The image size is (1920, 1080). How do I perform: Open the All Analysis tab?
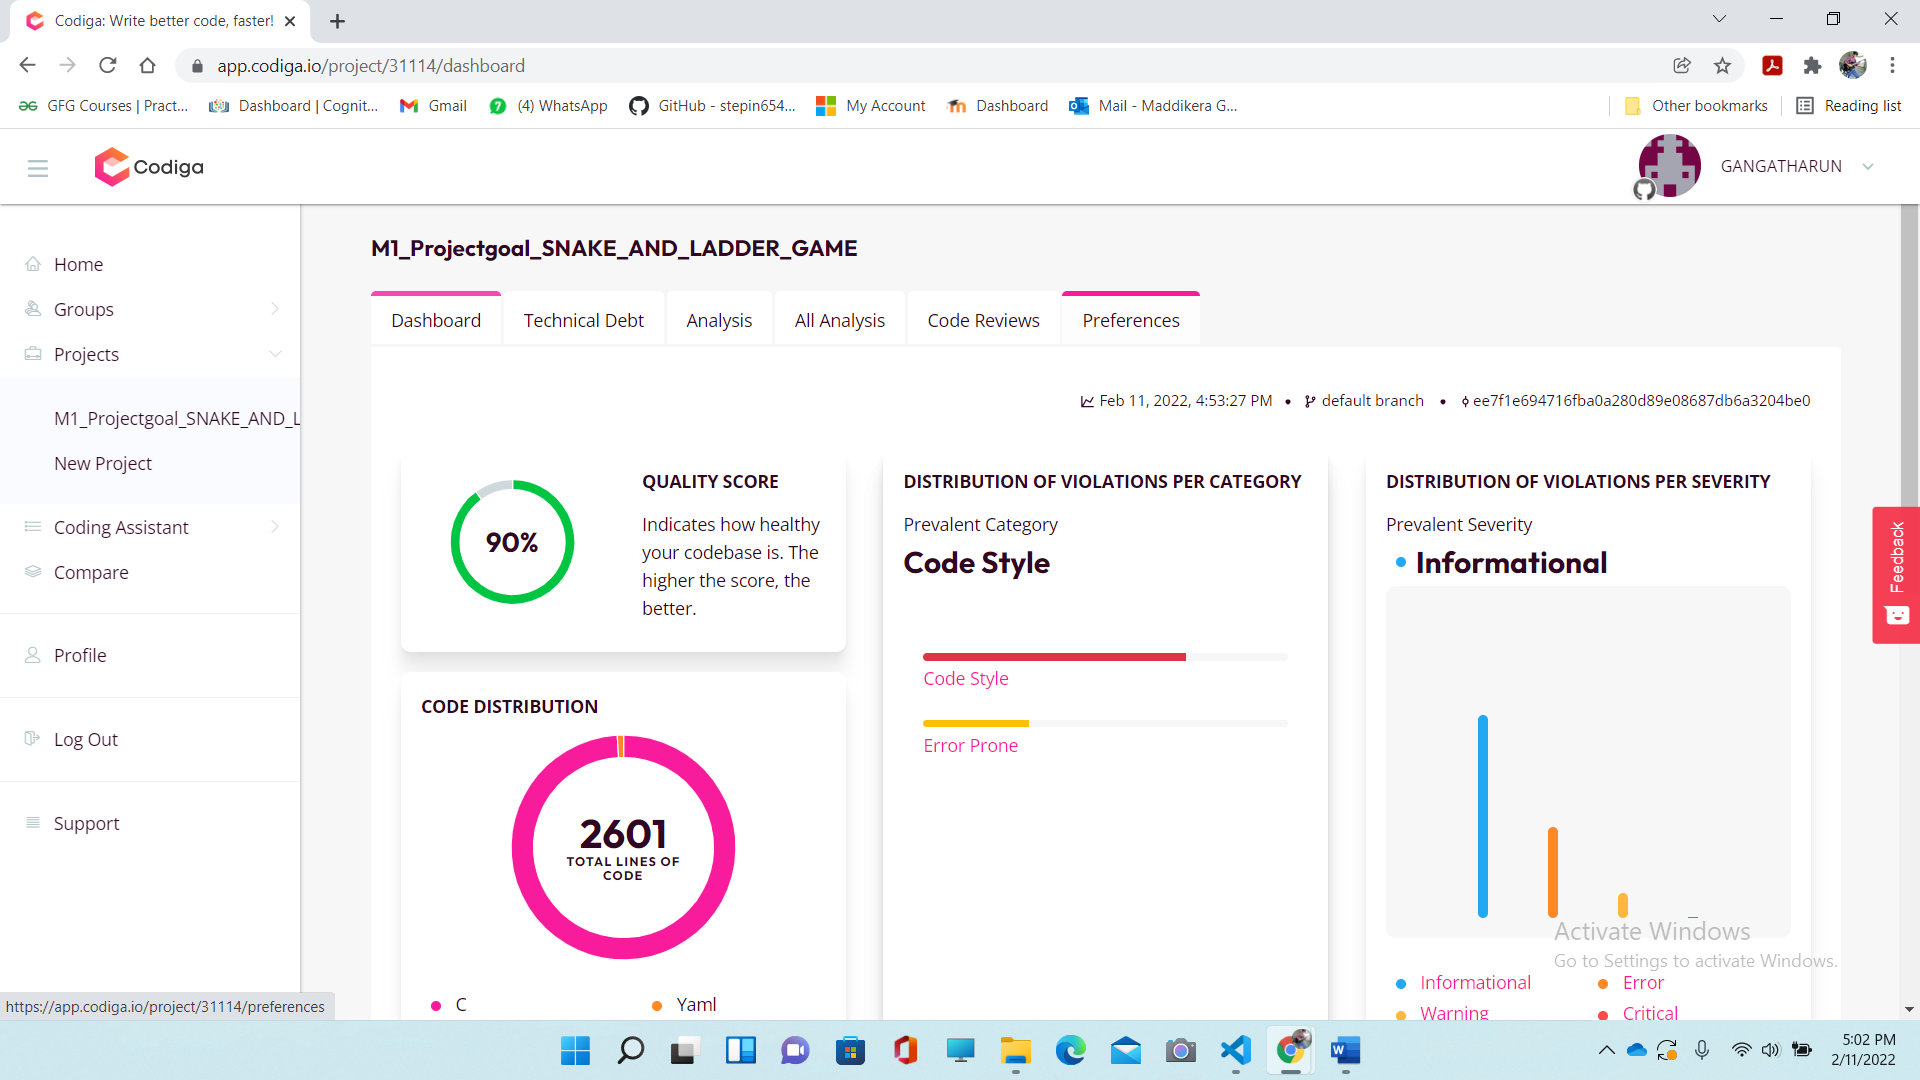tap(840, 320)
